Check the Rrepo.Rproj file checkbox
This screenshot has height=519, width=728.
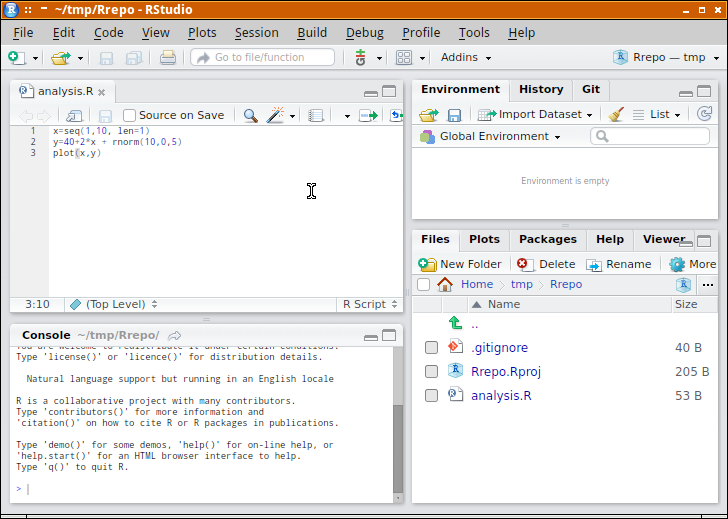[x=431, y=371]
